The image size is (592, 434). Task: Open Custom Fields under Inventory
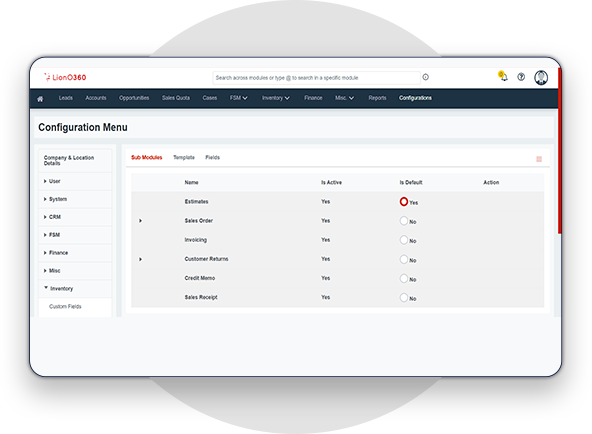pos(65,306)
